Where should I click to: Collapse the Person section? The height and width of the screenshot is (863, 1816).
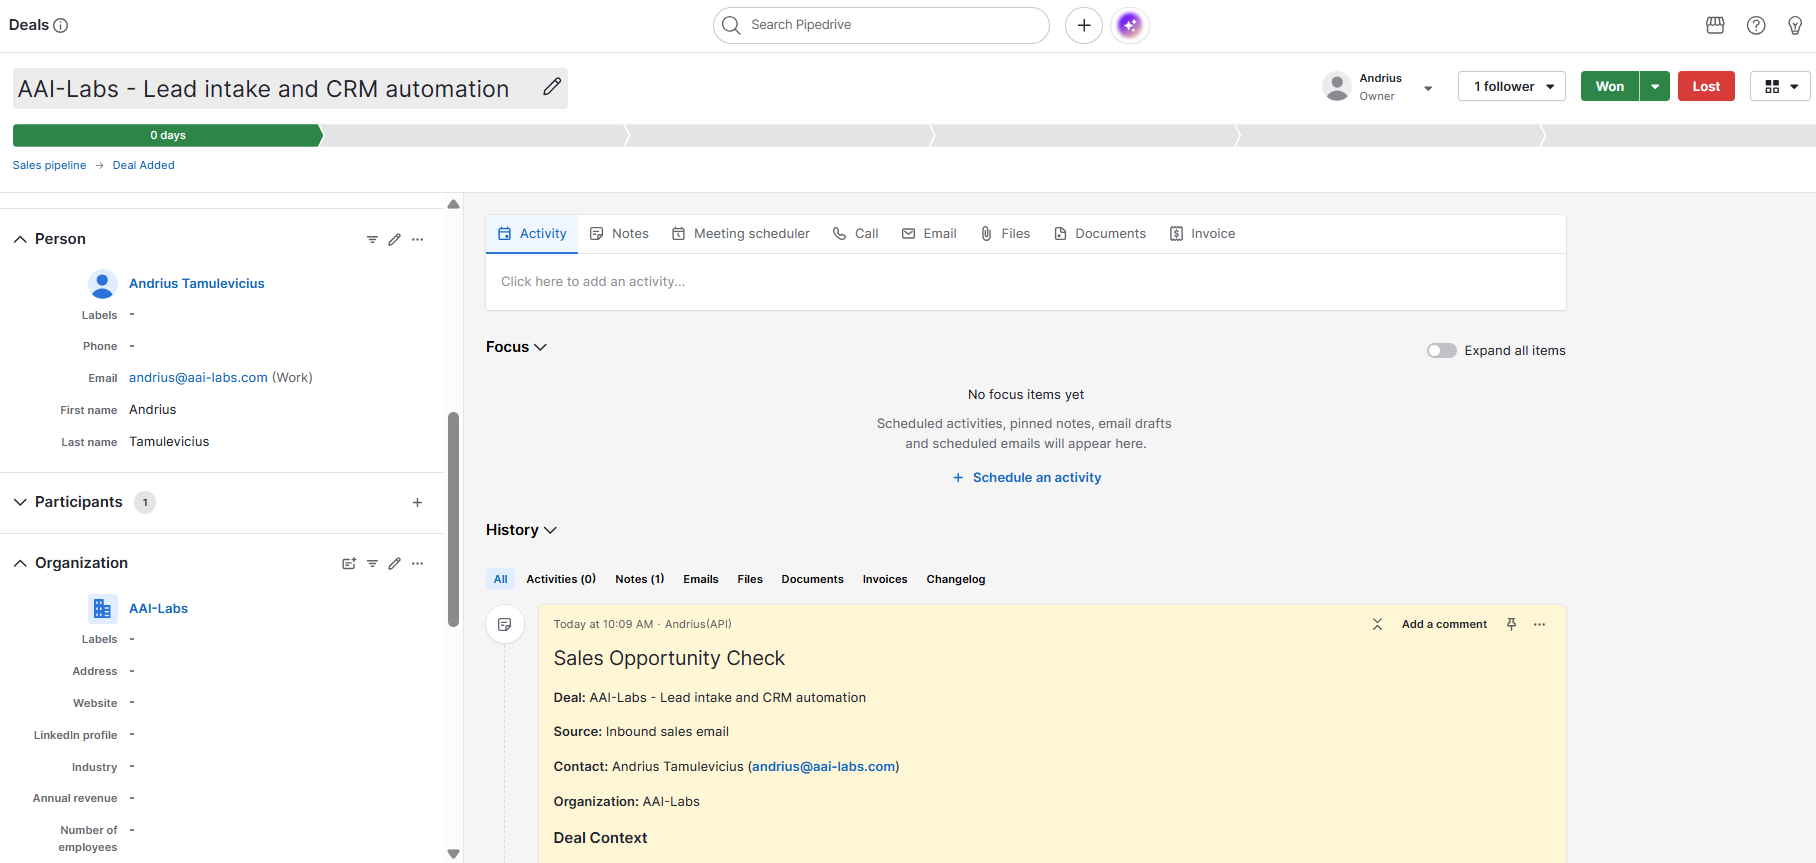(20, 239)
